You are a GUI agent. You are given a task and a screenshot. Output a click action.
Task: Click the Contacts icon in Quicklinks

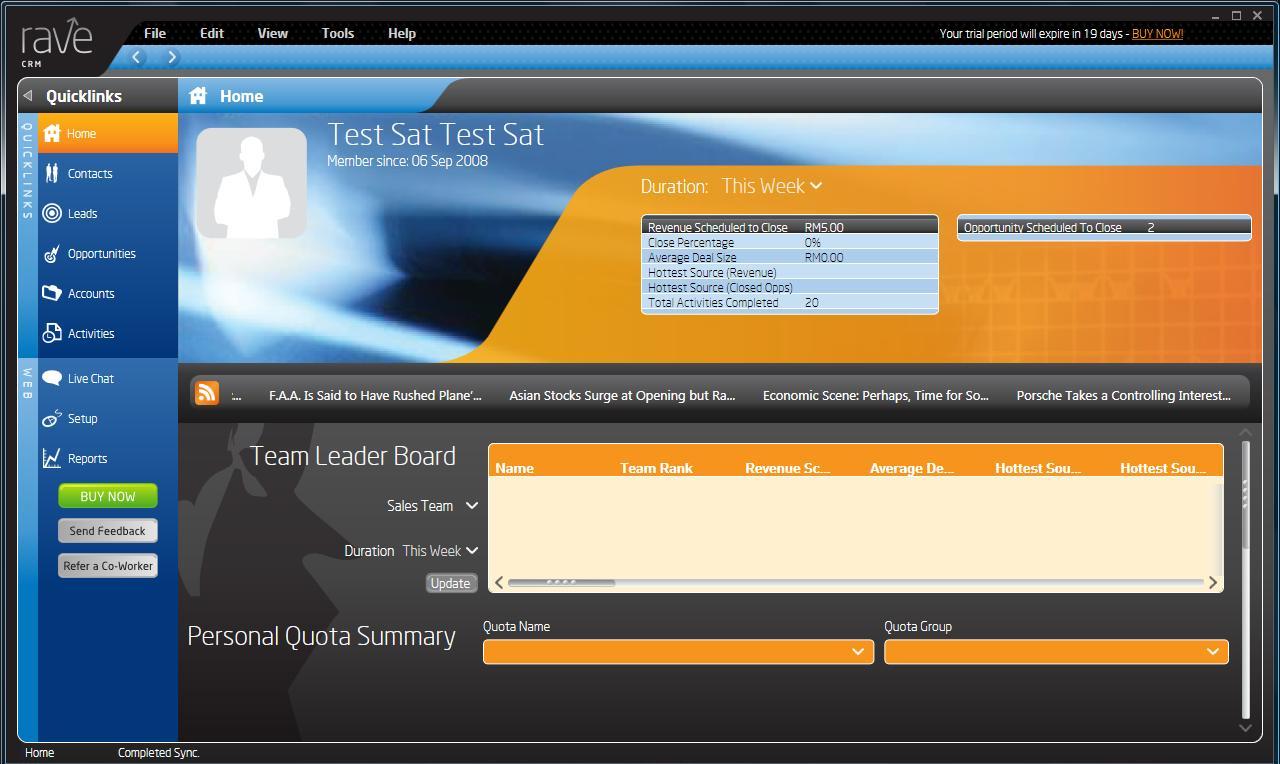click(52, 174)
